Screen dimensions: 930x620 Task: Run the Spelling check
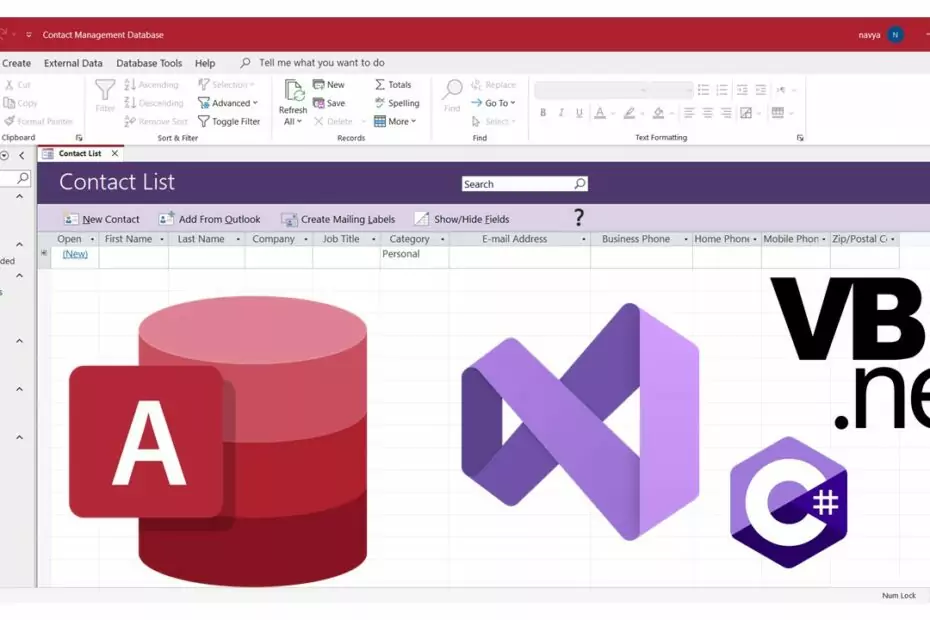point(397,103)
